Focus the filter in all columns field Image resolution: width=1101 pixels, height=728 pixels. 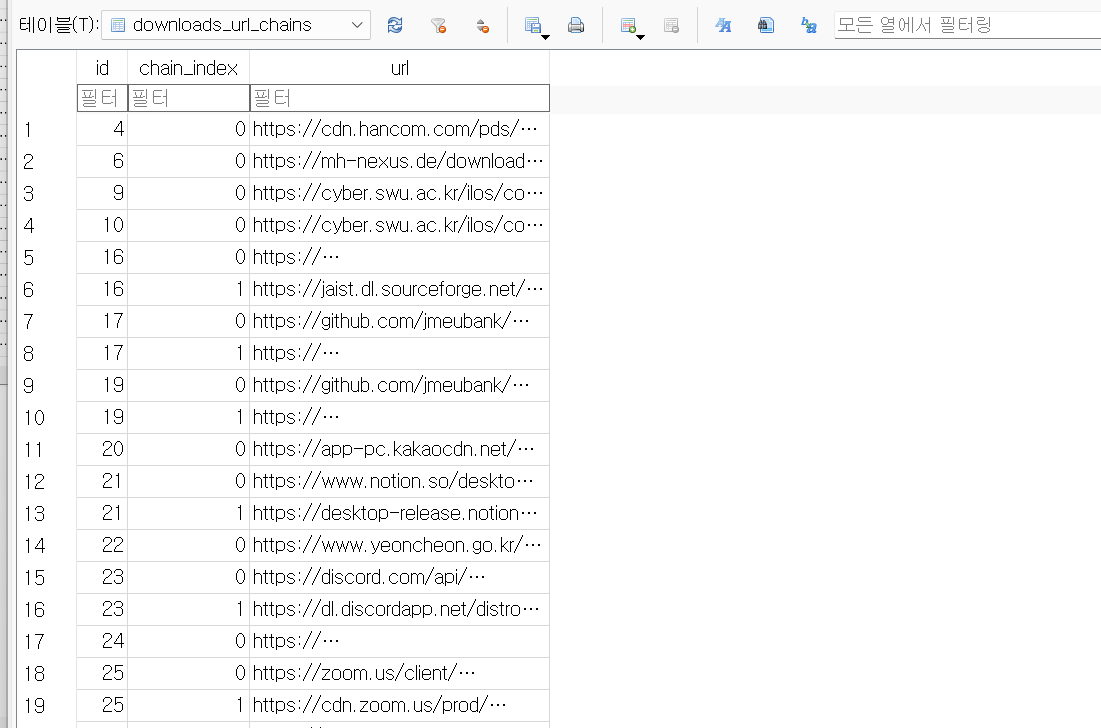pos(968,25)
